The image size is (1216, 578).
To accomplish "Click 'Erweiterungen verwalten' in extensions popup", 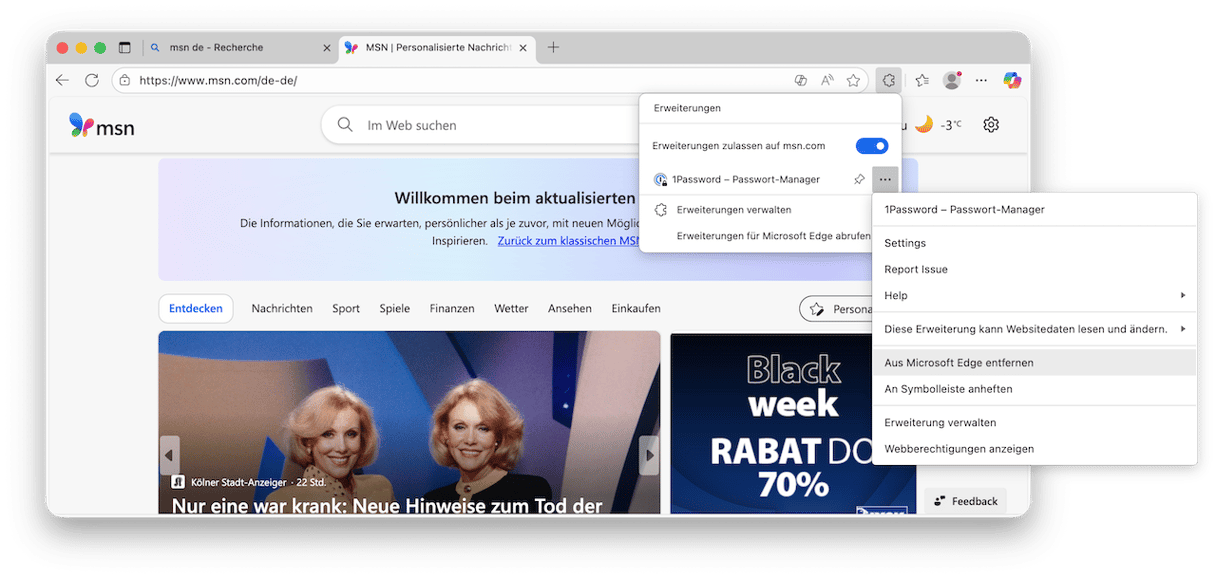I will [733, 210].
